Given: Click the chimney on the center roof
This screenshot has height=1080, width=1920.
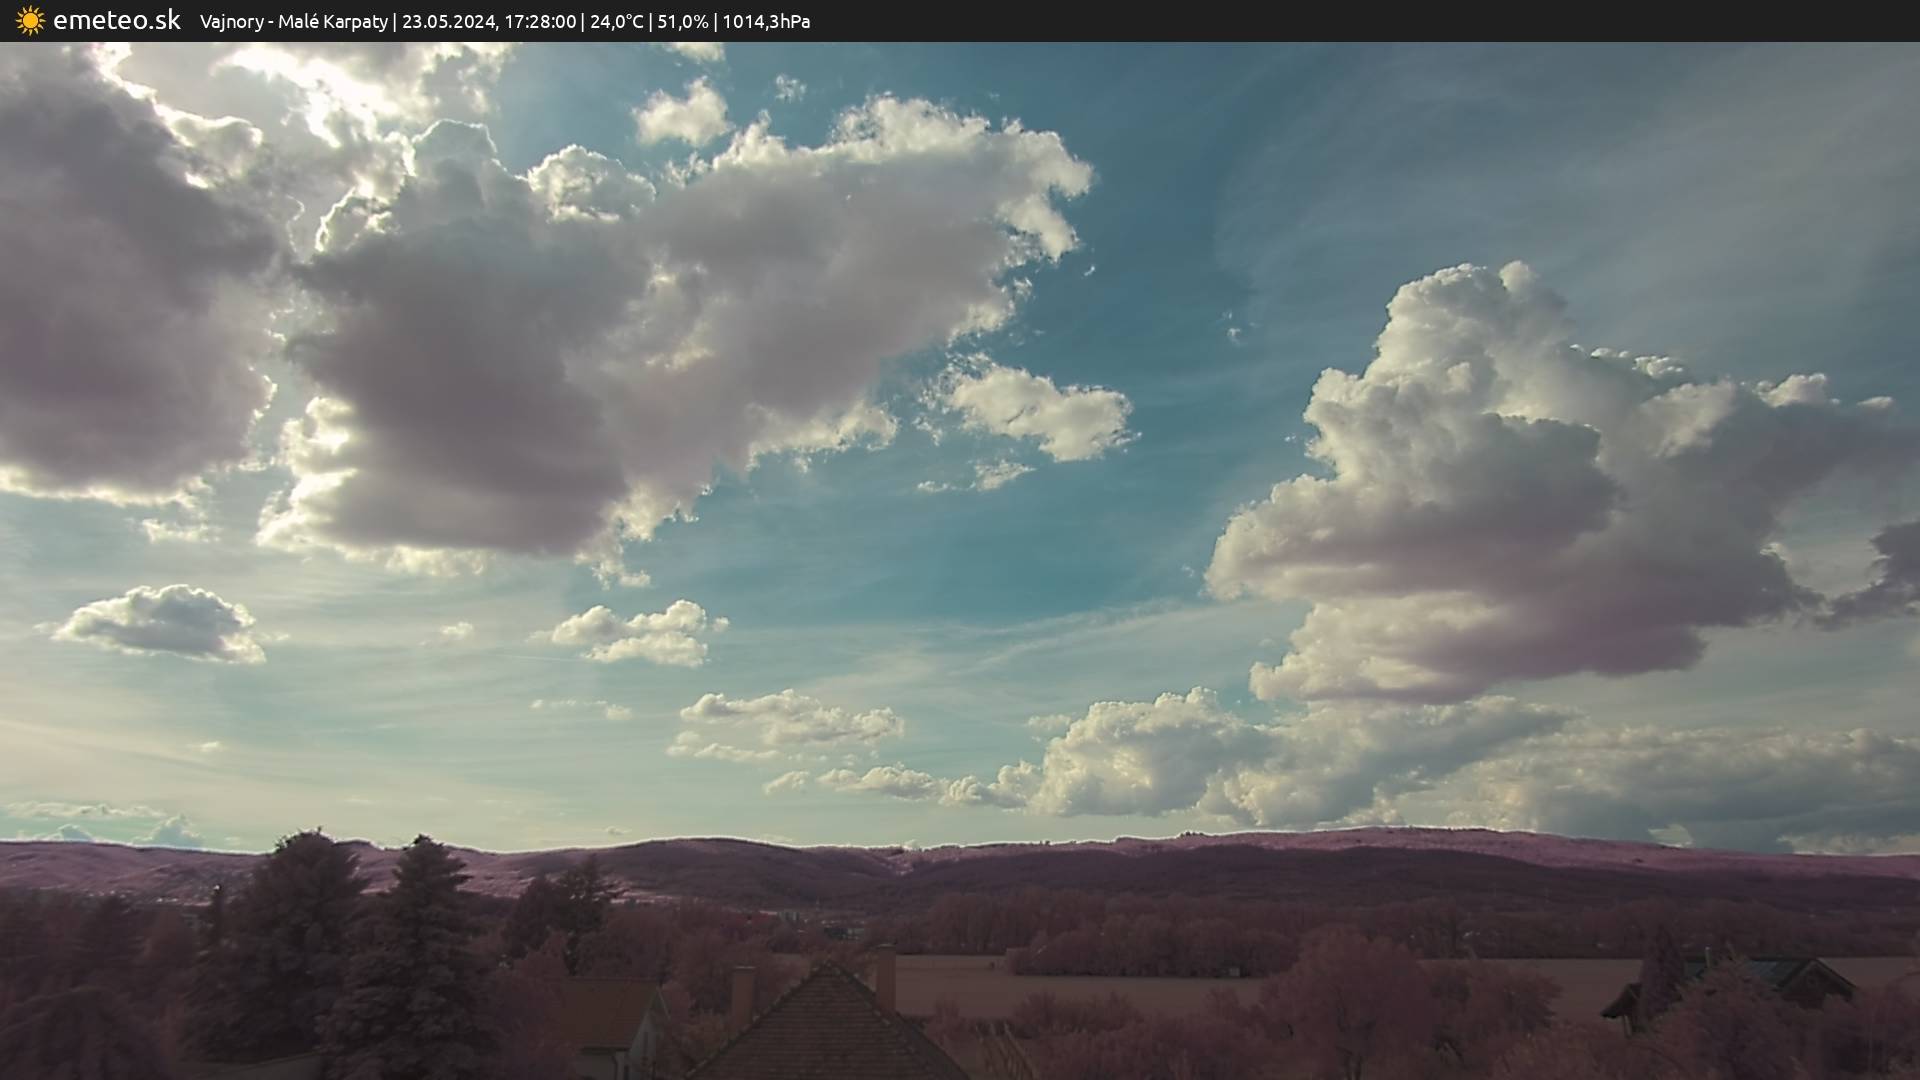Looking at the screenshot, I should [x=886, y=976].
